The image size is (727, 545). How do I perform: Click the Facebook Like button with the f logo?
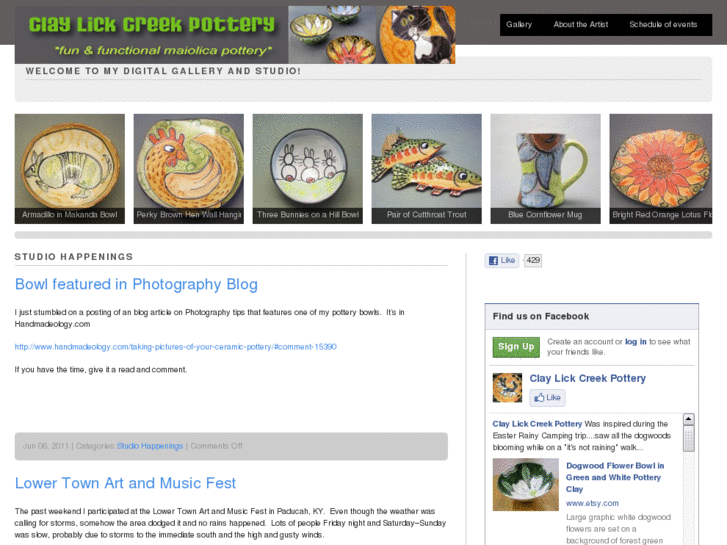tap(502, 260)
